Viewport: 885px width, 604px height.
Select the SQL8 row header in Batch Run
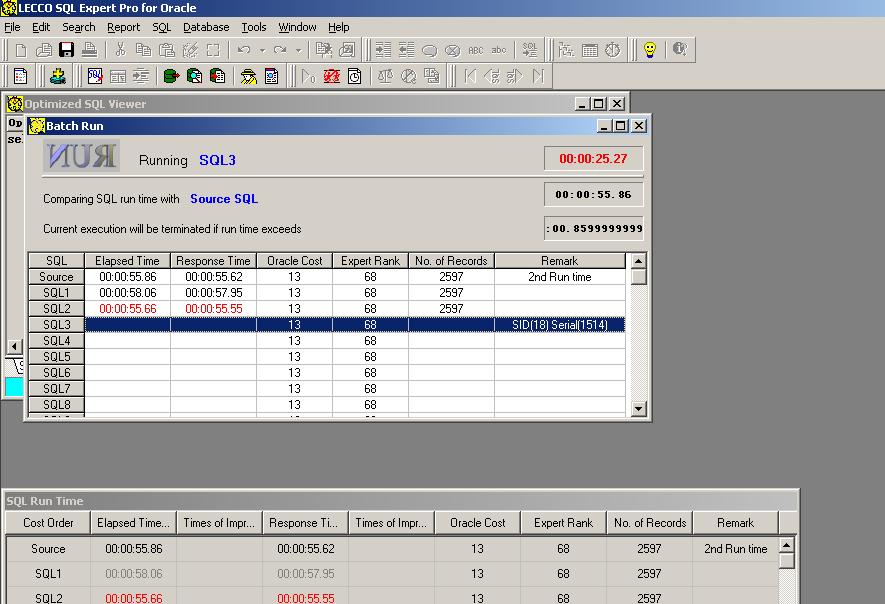click(x=56, y=405)
